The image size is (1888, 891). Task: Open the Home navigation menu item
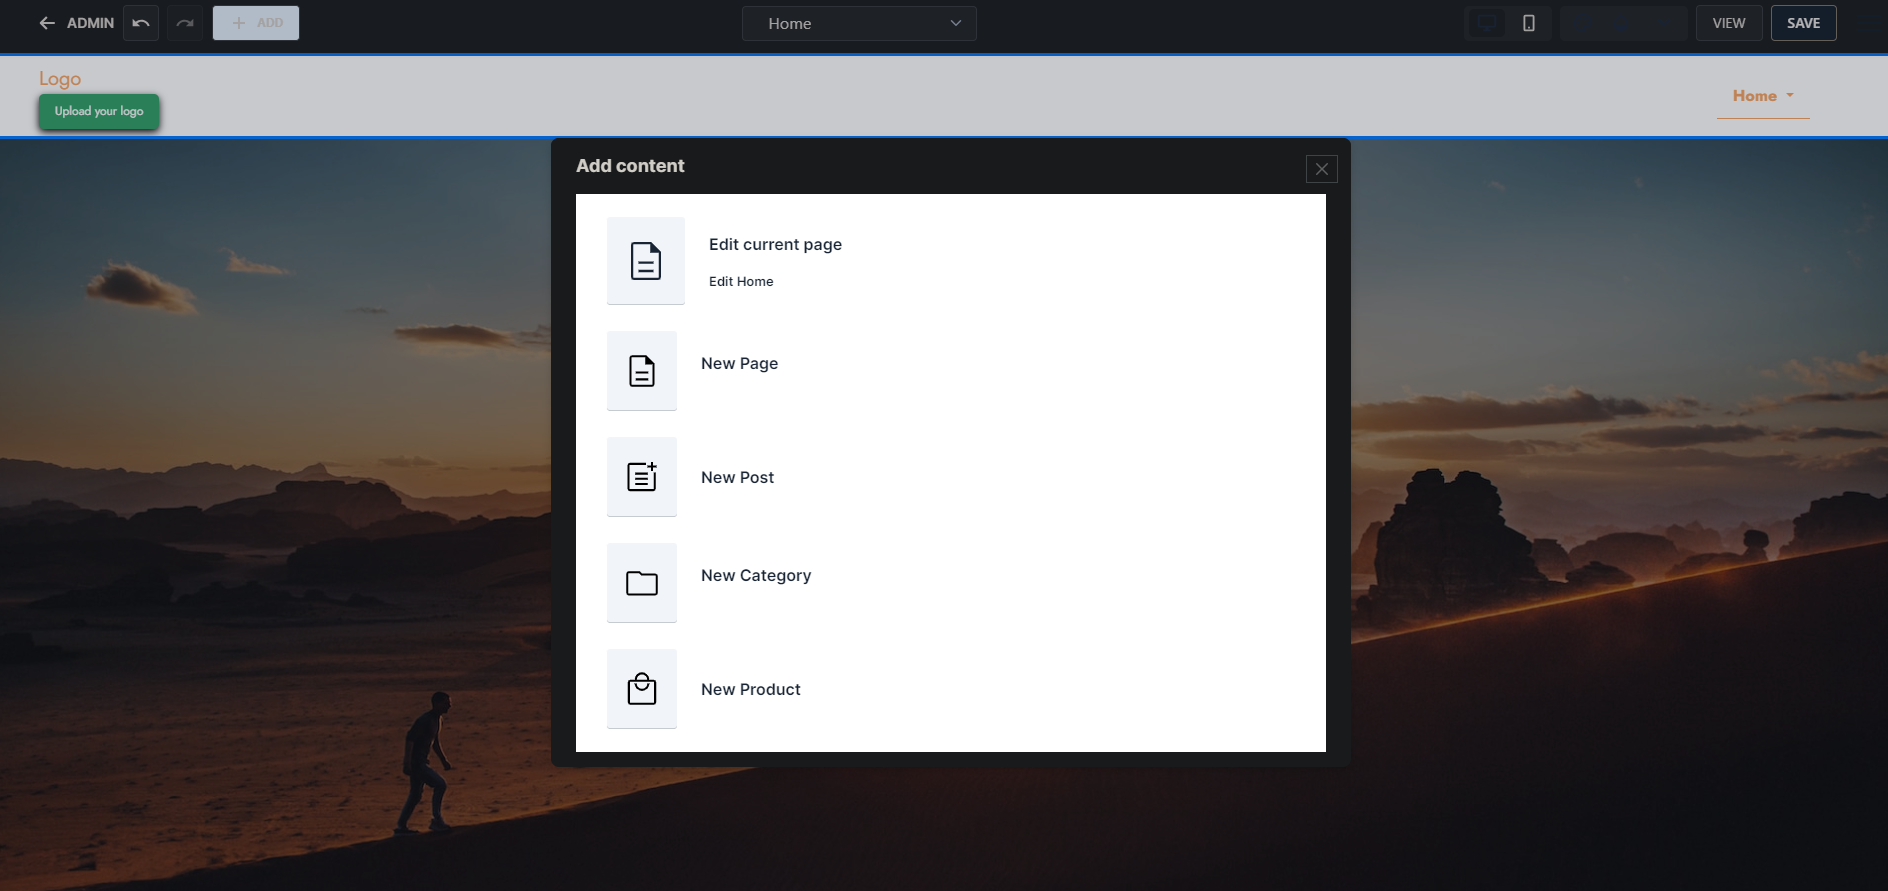[x=1763, y=96]
